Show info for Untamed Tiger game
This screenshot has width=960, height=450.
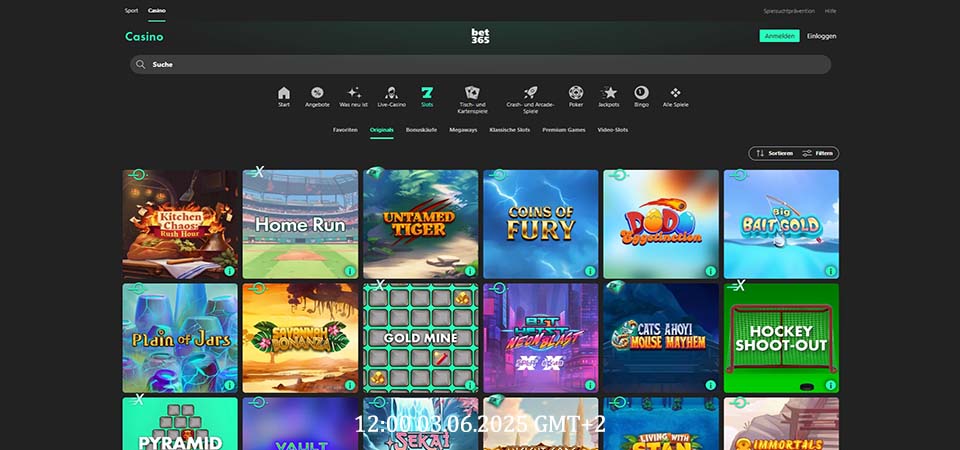coord(470,271)
